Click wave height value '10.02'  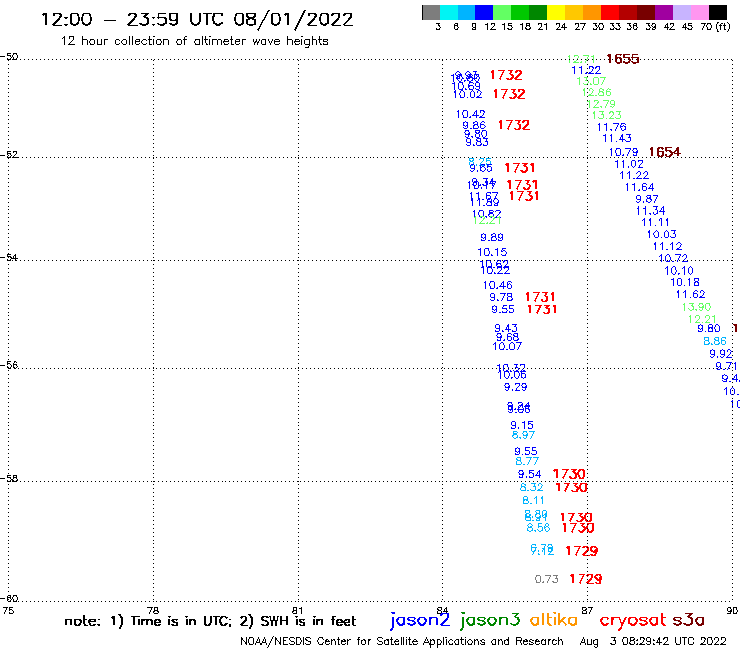467,94
